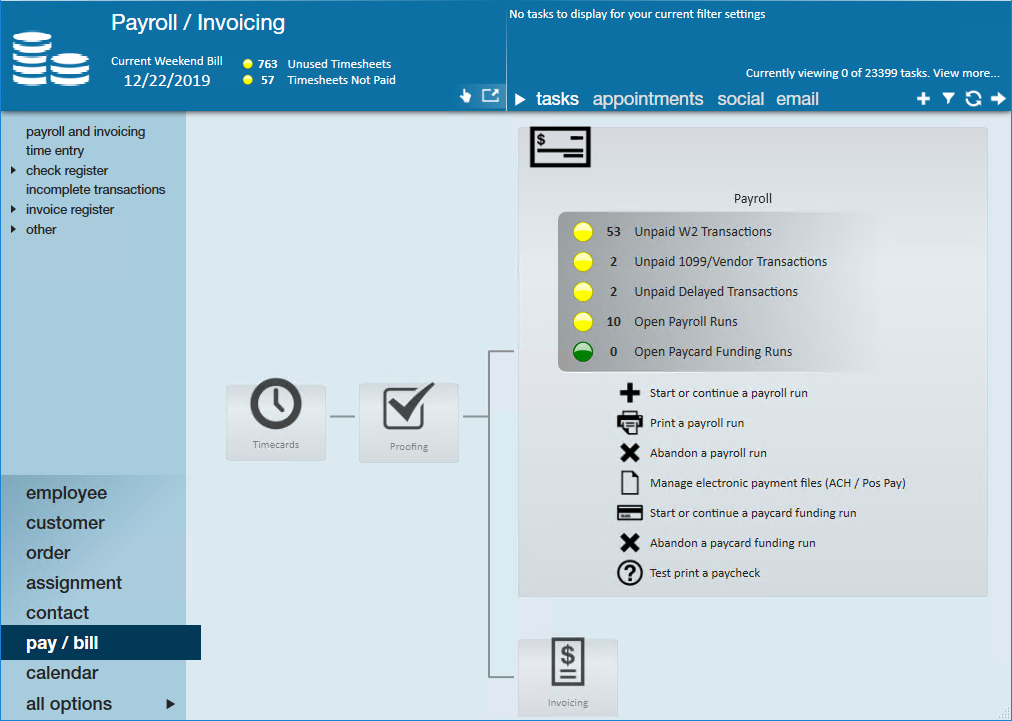Click the printer icon for payroll run

click(629, 423)
